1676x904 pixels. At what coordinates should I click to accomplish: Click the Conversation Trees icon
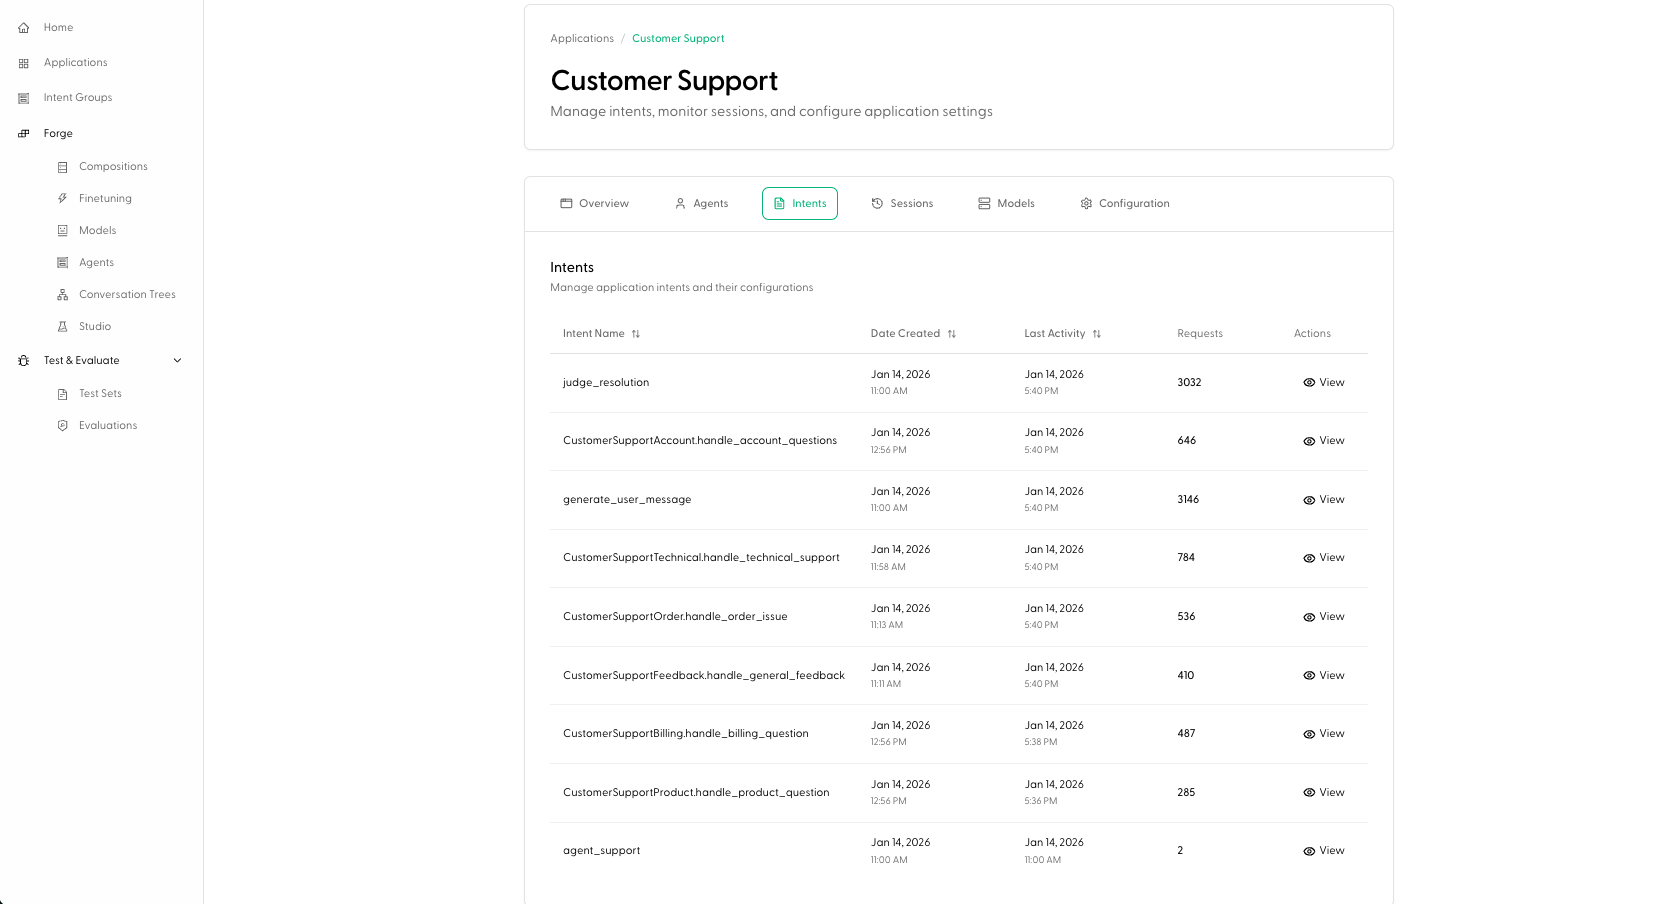coord(63,295)
